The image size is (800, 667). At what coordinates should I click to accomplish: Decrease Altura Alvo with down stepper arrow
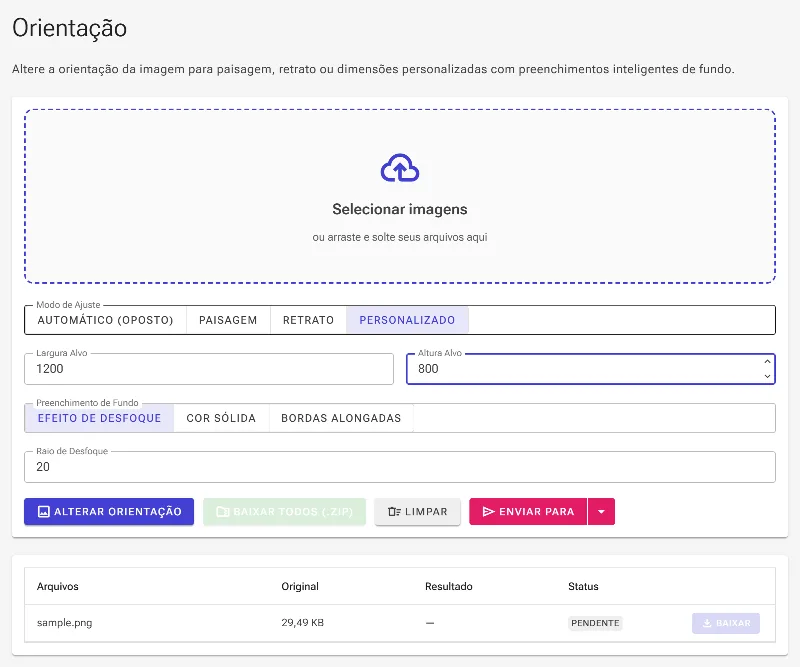pyautogui.click(x=767, y=376)
